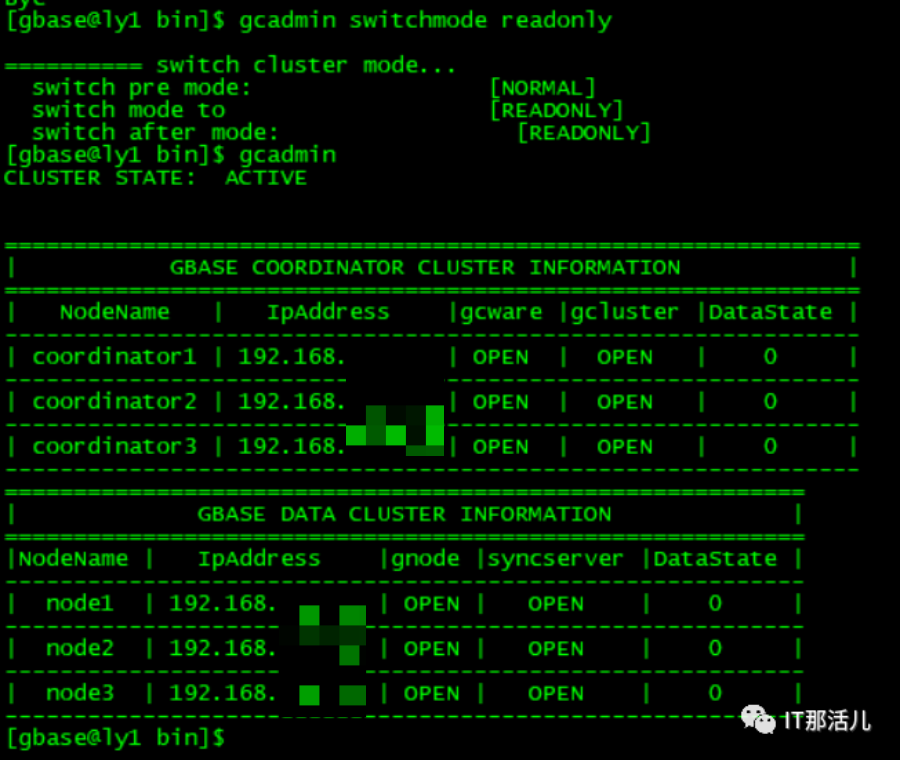Click the final '[gbase@ly1 bin]$' prompt
Viewport: 900px width, 760px height.
click(x=115, y=738)
